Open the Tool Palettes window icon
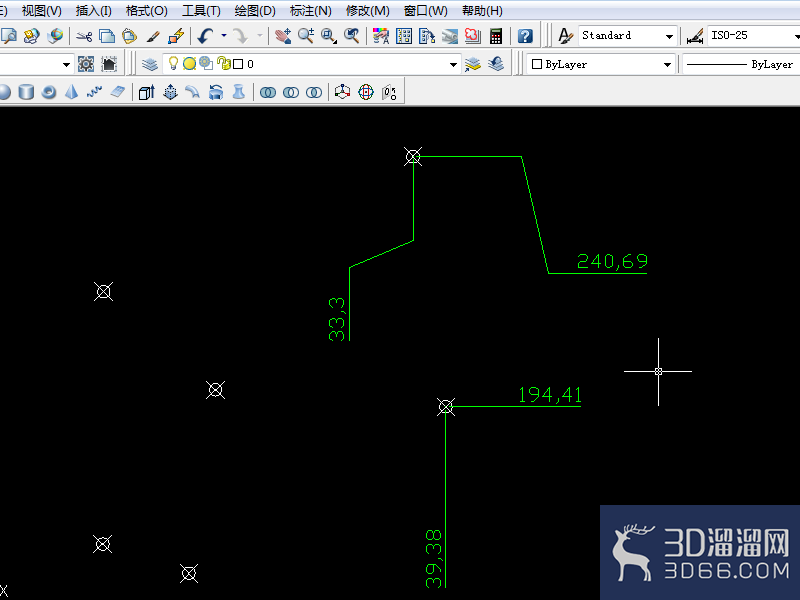Screen dimensions: 800x600 [x=427, y=36]
